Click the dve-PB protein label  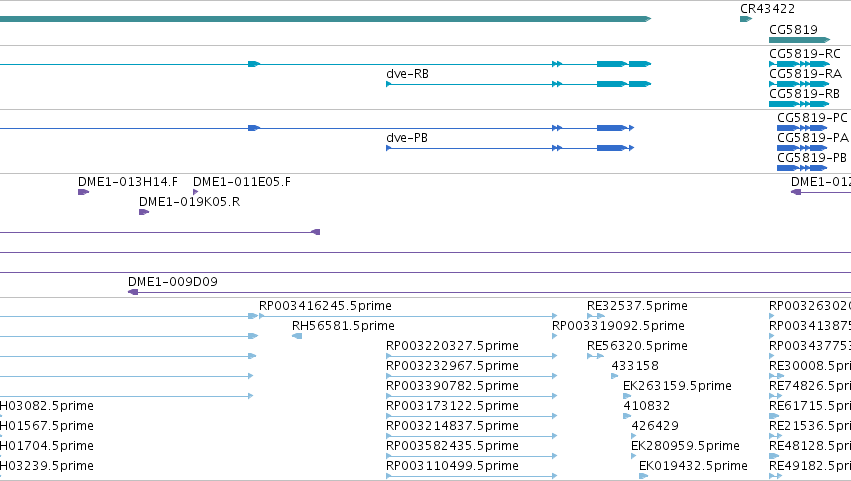(x=407, y=137)
